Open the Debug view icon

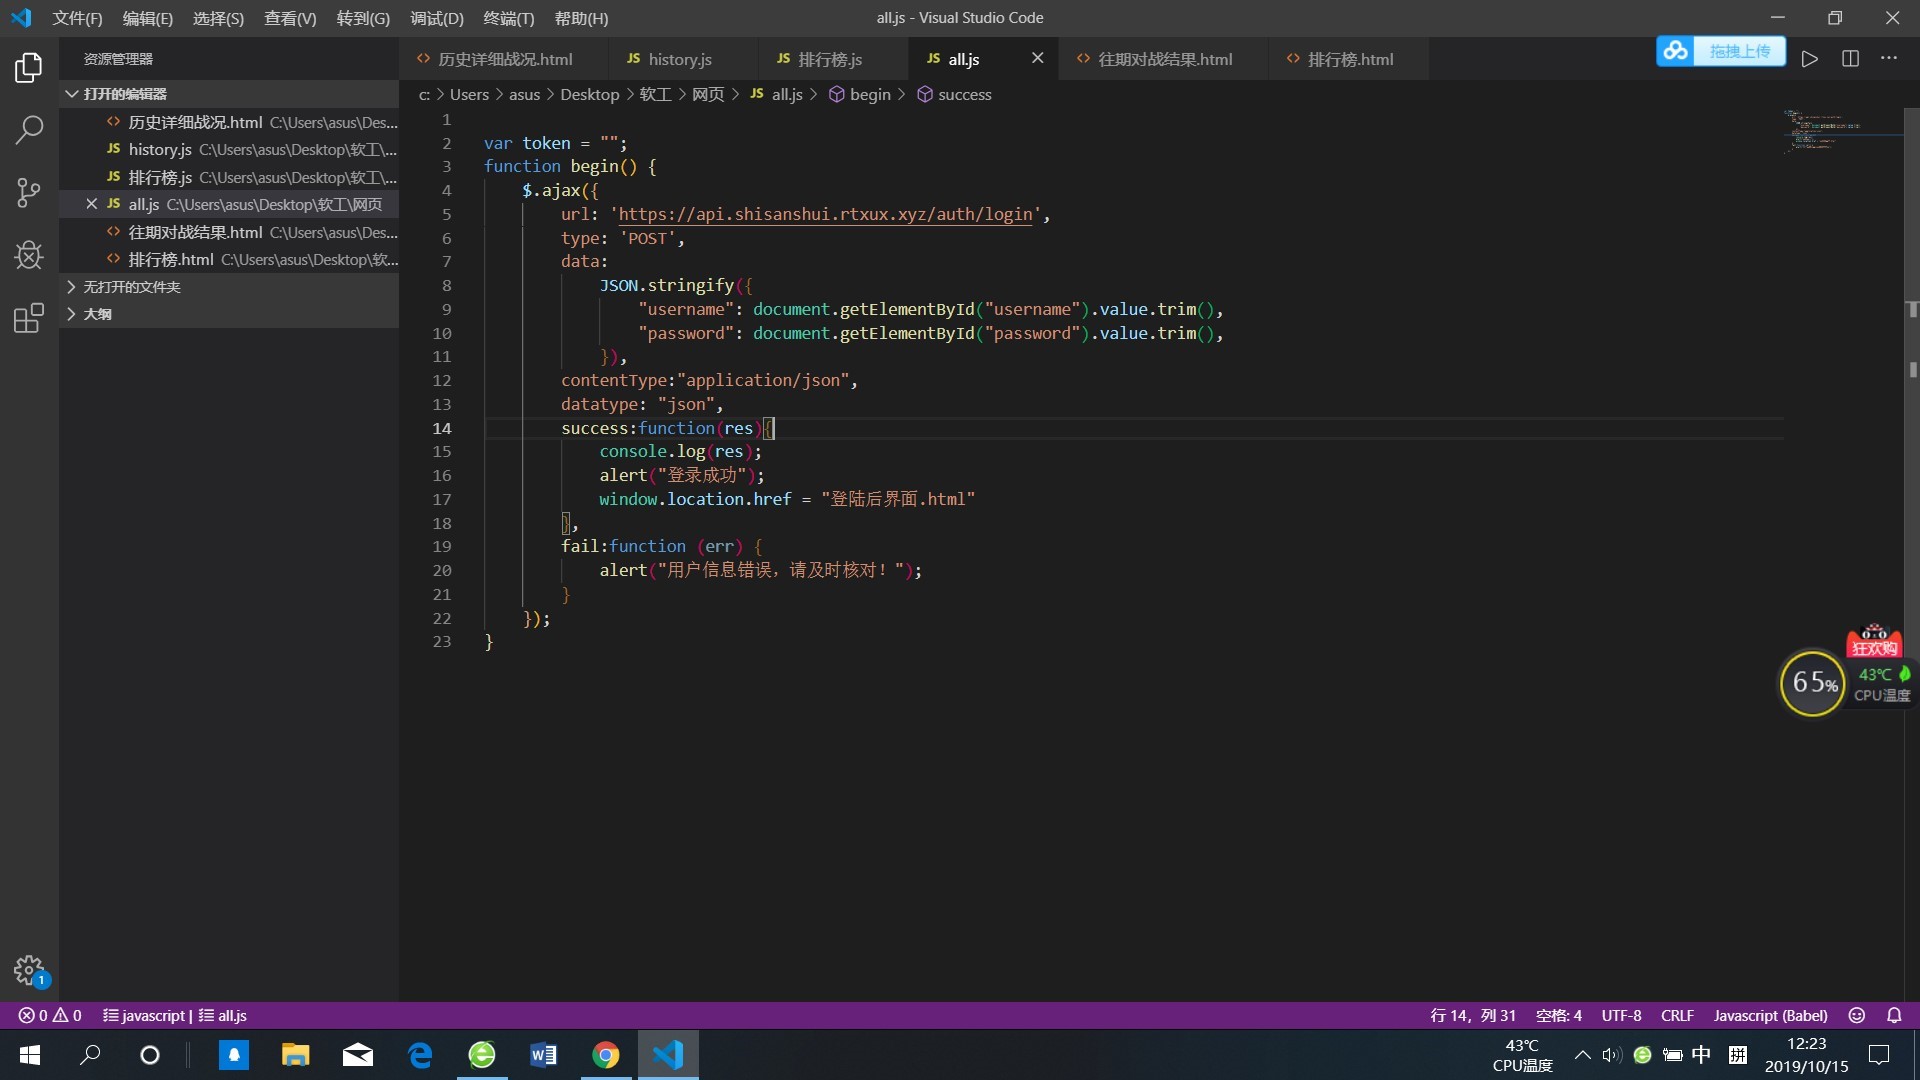click(x=29, y=255)
